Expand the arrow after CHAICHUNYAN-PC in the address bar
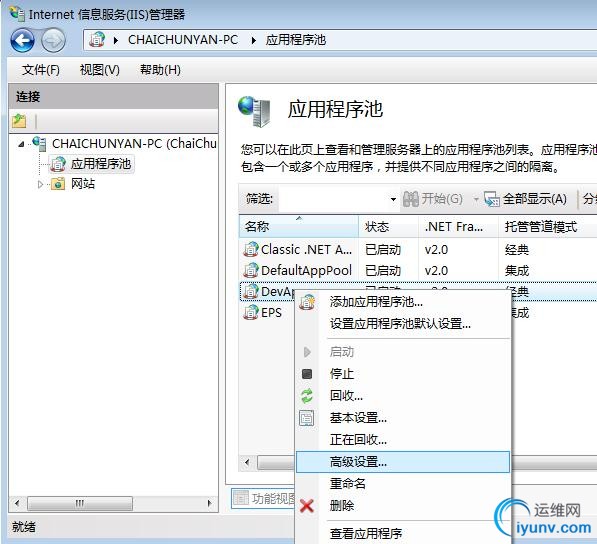597x544 pixels. pos(254,40)
